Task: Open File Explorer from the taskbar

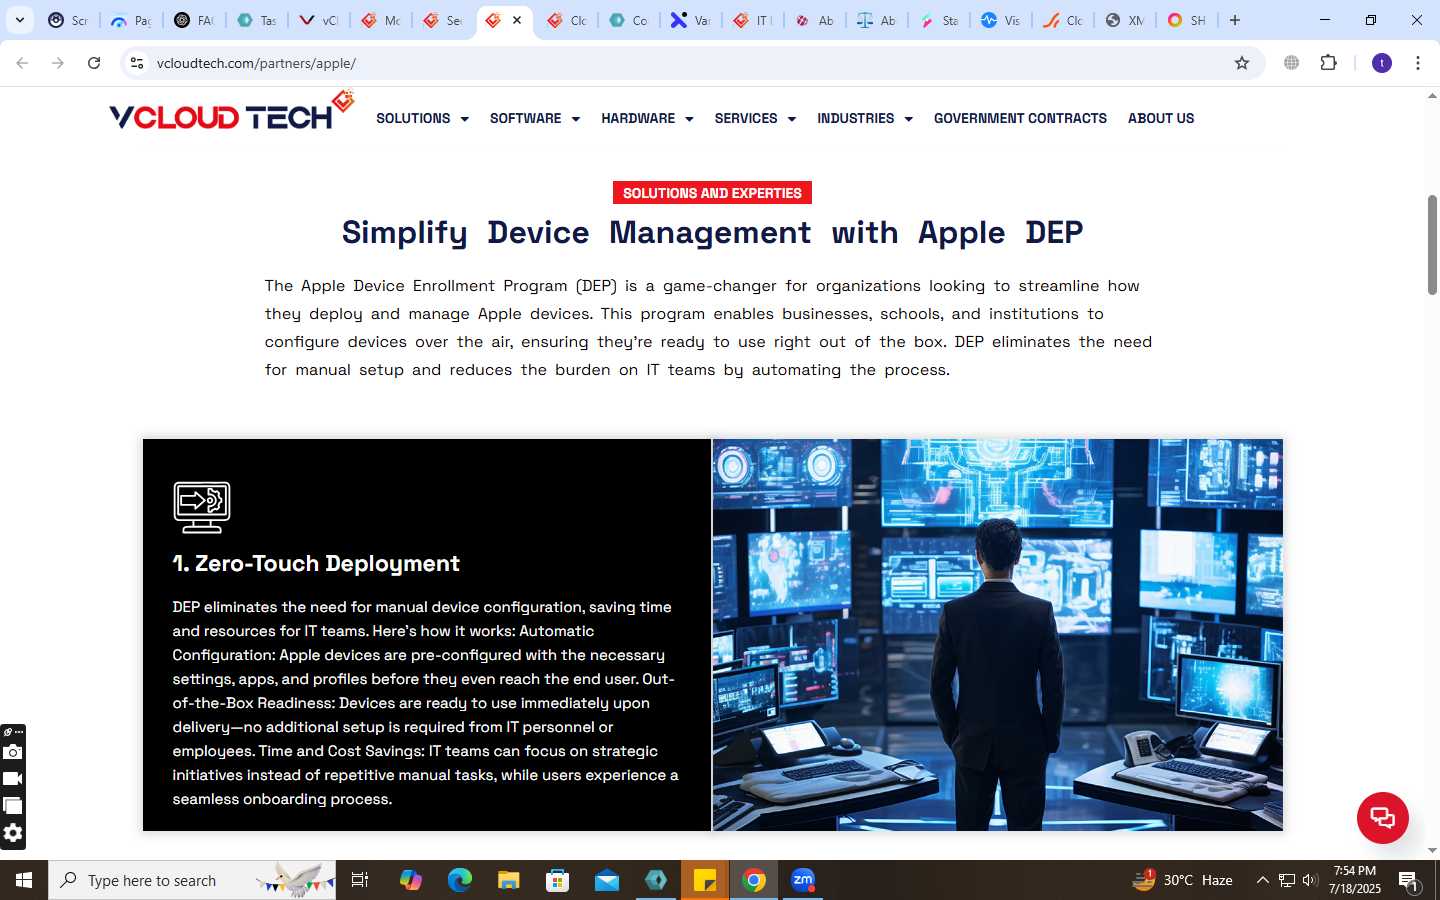Action: click(508, 880)
